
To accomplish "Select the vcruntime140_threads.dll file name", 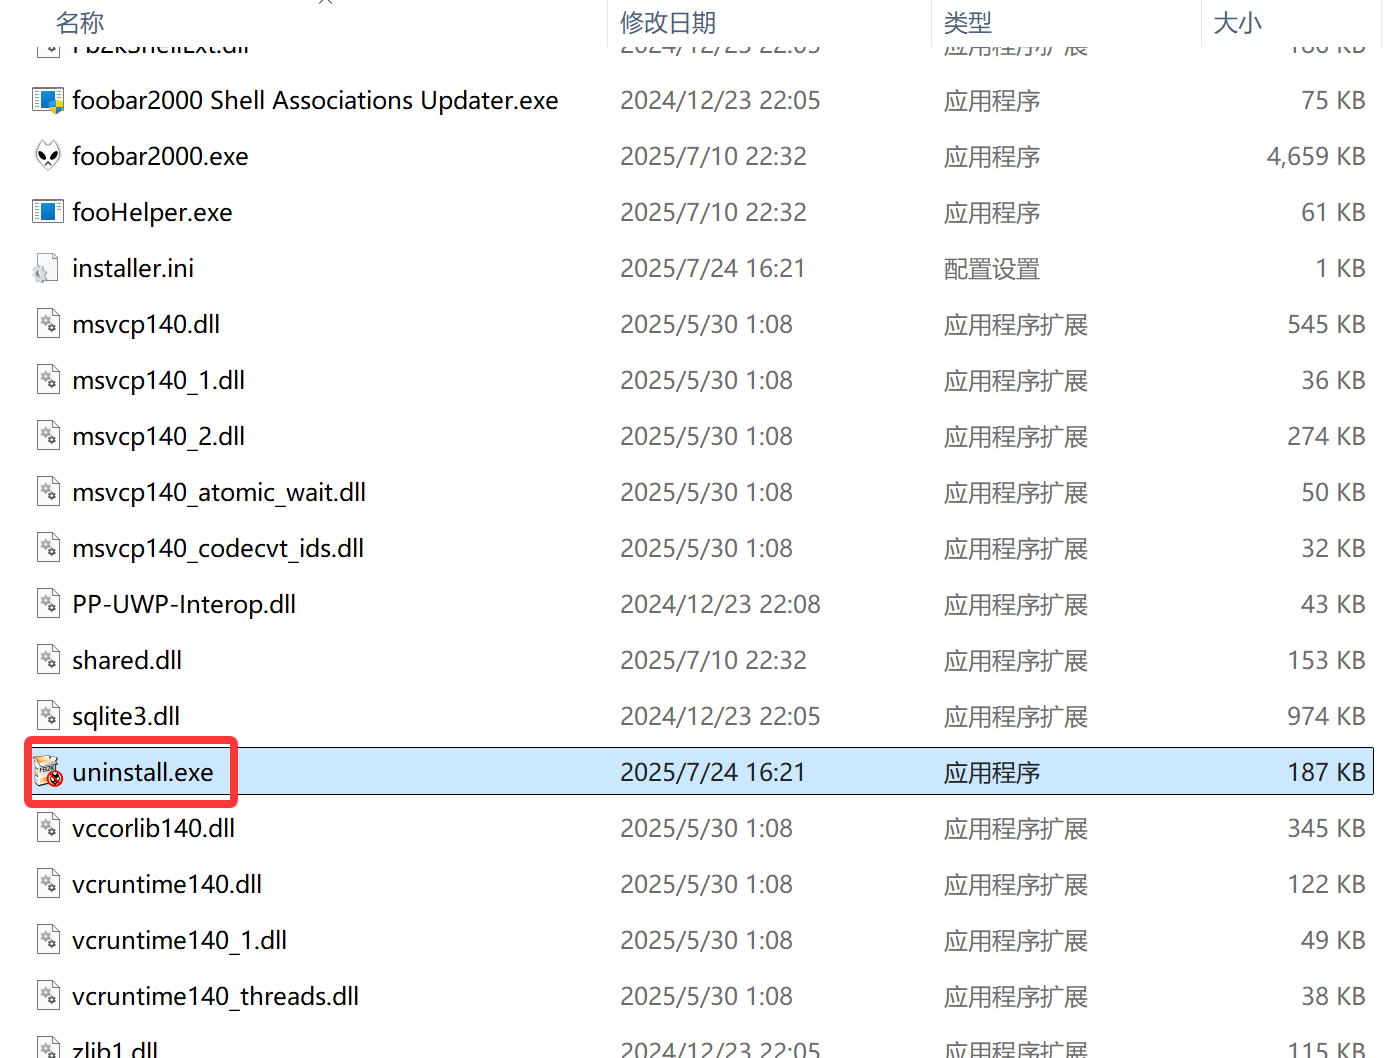I will pyautogui.click(x=215, y=996).
